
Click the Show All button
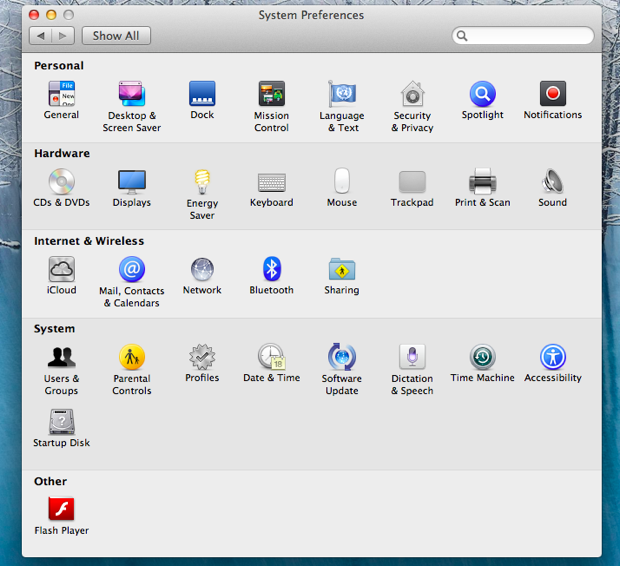point(116,36)
